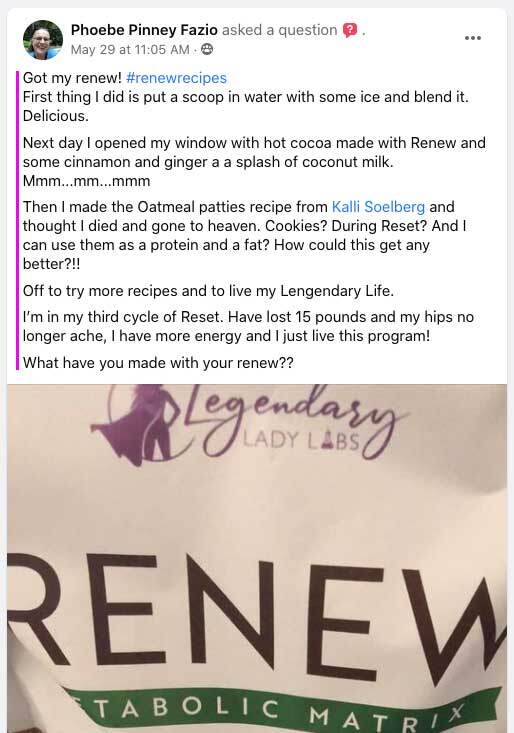The height and width of the screenshot is (733, 514).
Task: Click the 'Off to try more recipes' line
Action: tap(208, 291)
